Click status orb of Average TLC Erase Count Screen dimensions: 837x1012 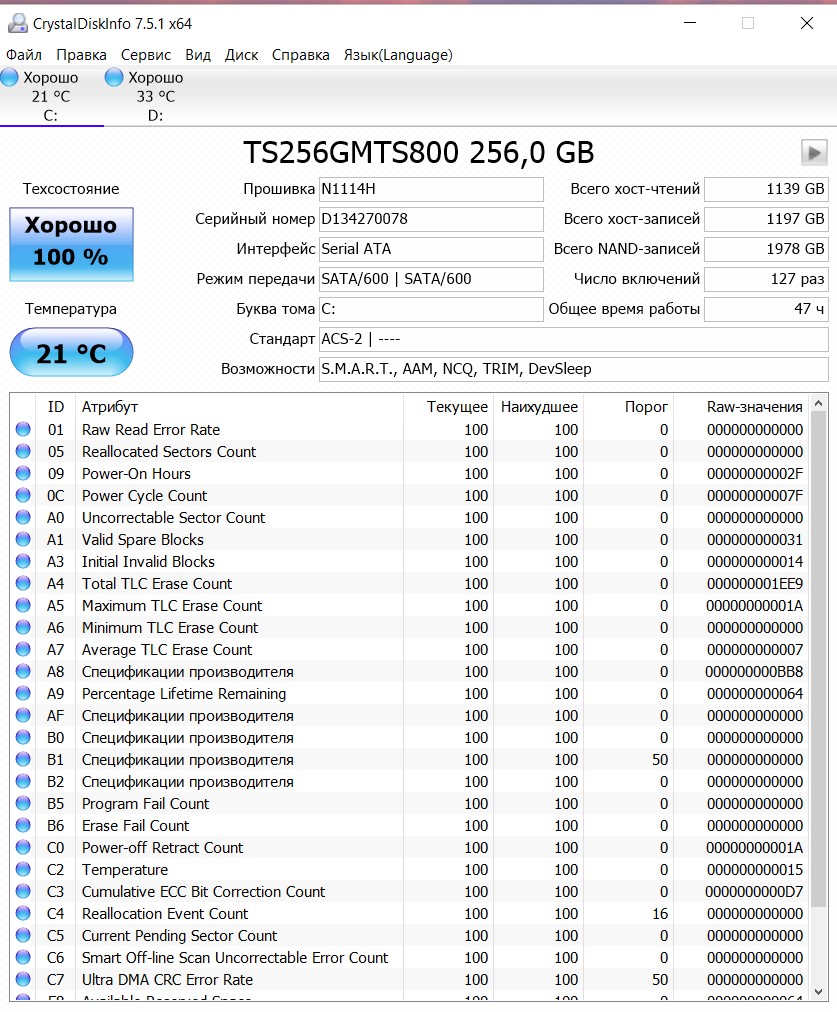[23, 649]
